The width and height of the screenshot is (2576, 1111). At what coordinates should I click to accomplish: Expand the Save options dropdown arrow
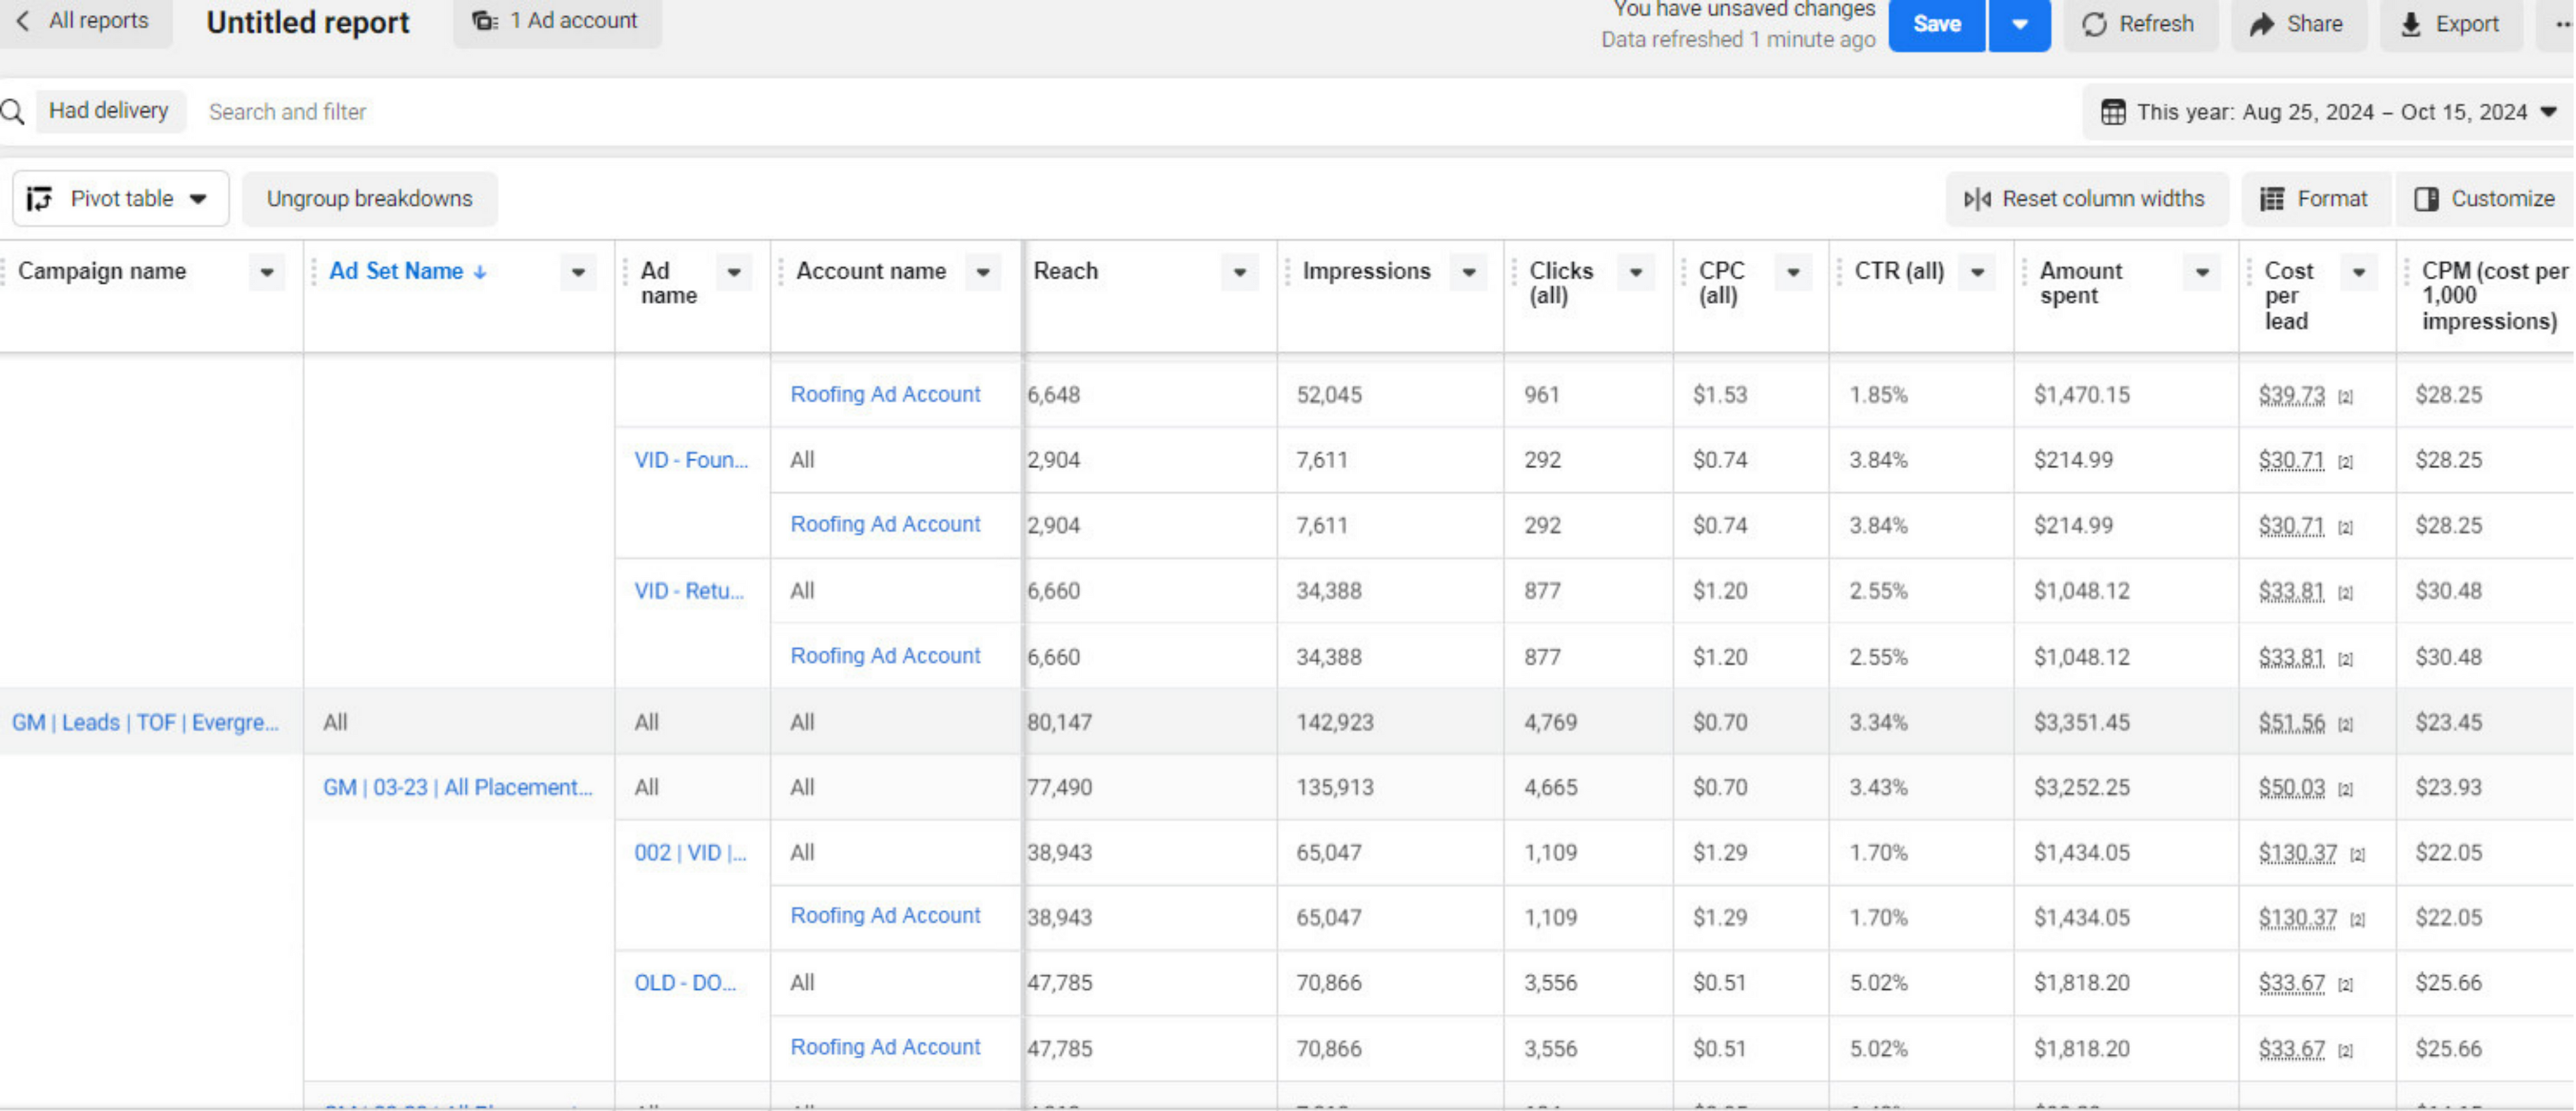2019,24
